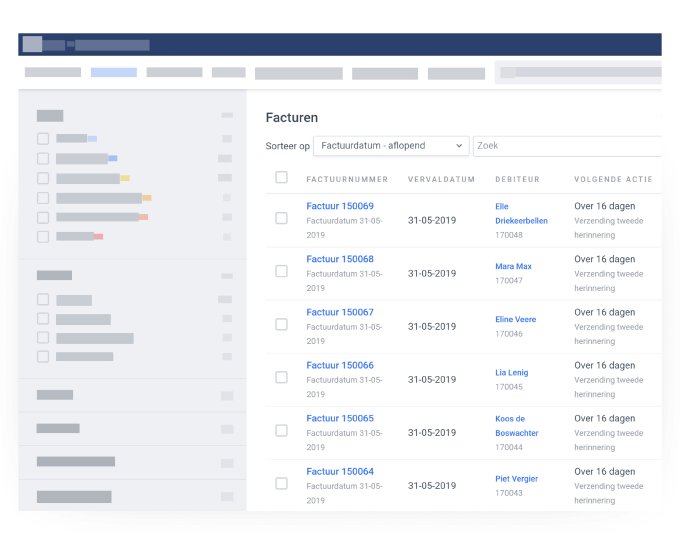This screenshot has height=540, width=680.
Task: View invoice Factuur 150066
Action: coord(340,365)
